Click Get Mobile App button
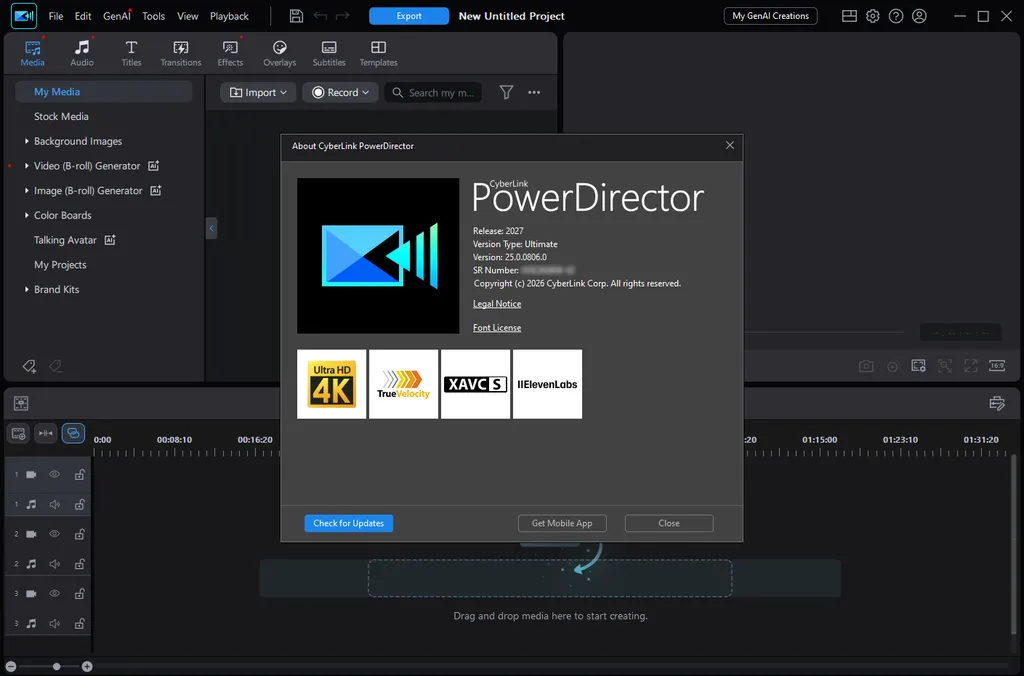 pyautogui.click(x=562, y=523)
